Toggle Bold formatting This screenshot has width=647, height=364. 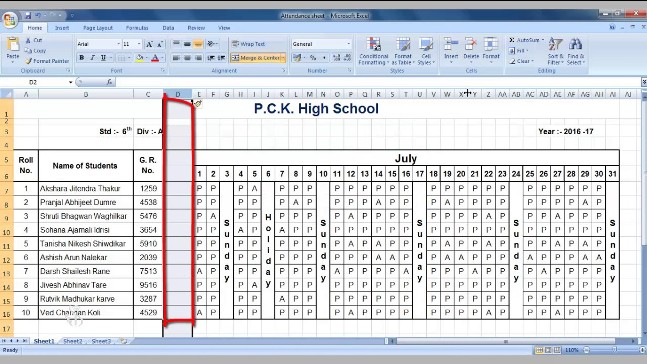coord(82,58)
